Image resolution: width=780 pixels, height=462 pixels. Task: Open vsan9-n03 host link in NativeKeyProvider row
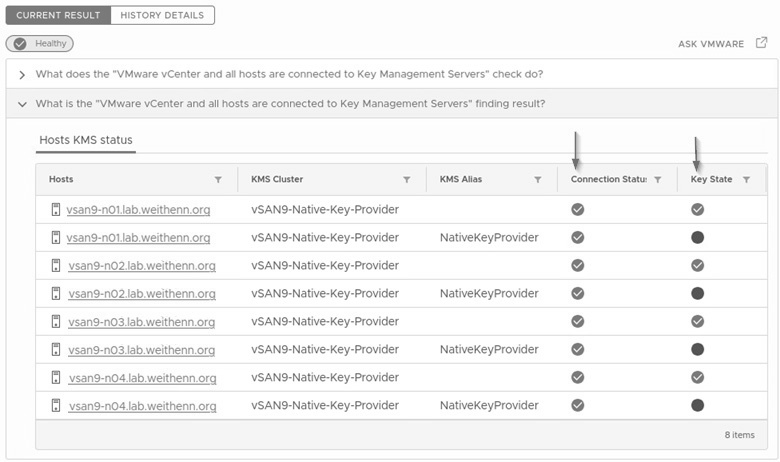(142, 350)
